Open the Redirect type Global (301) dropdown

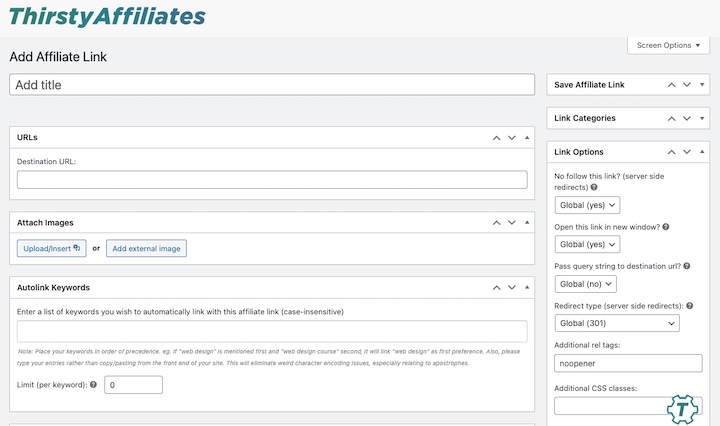click(x=617, y=323)
